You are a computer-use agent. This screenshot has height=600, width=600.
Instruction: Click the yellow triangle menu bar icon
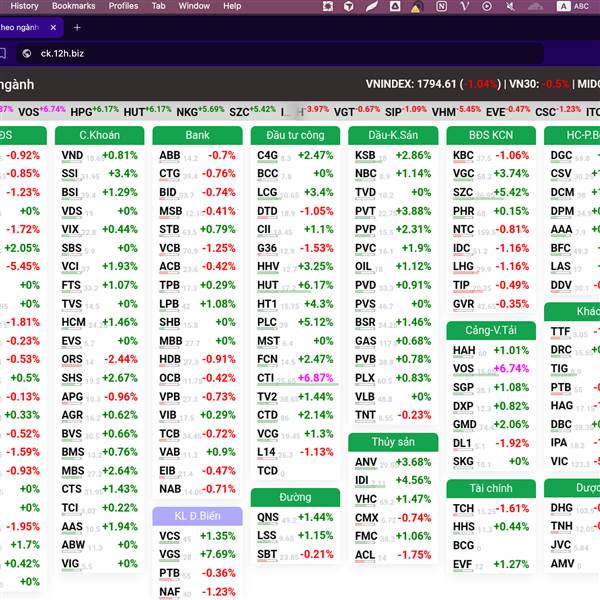tap(416, 7)
